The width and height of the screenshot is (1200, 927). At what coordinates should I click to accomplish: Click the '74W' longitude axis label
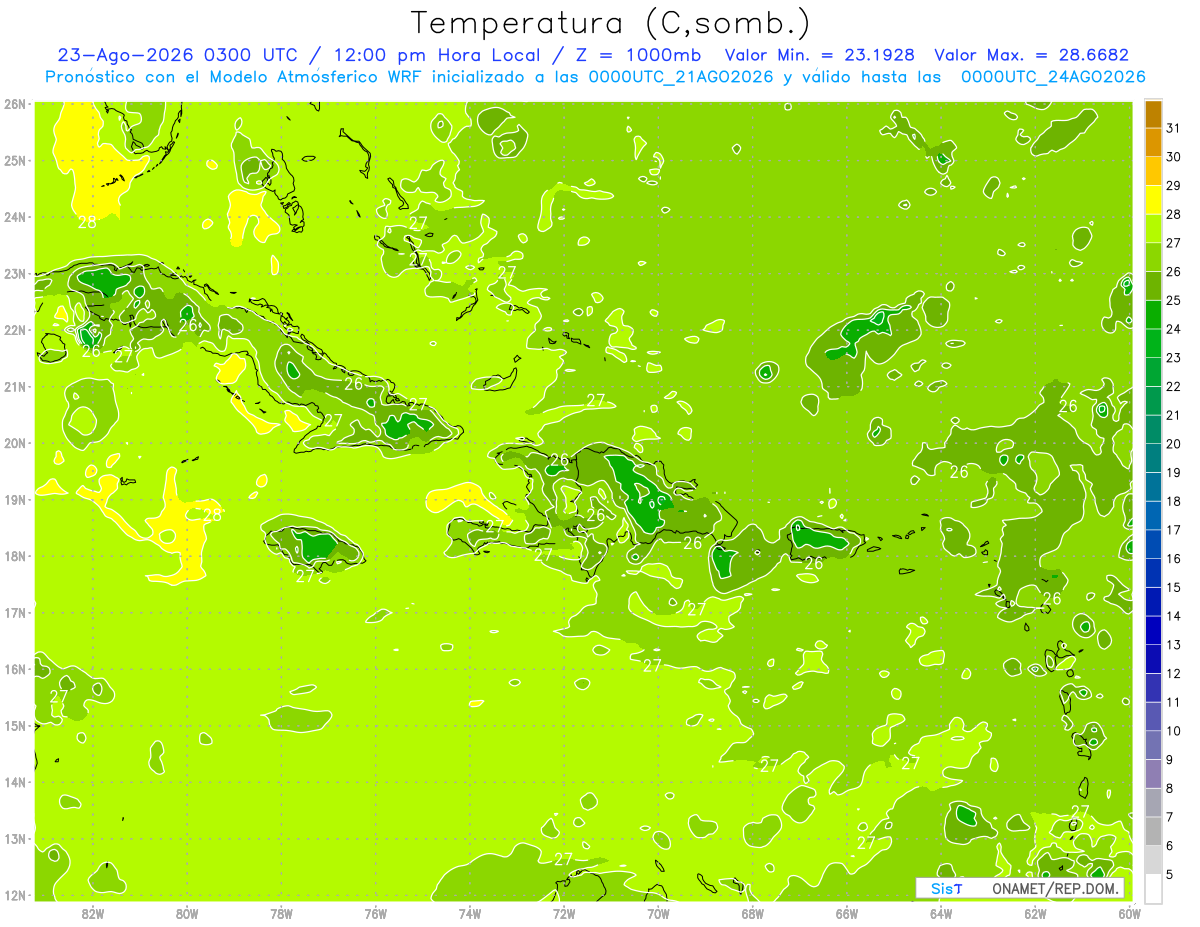[x=470, y=913]
